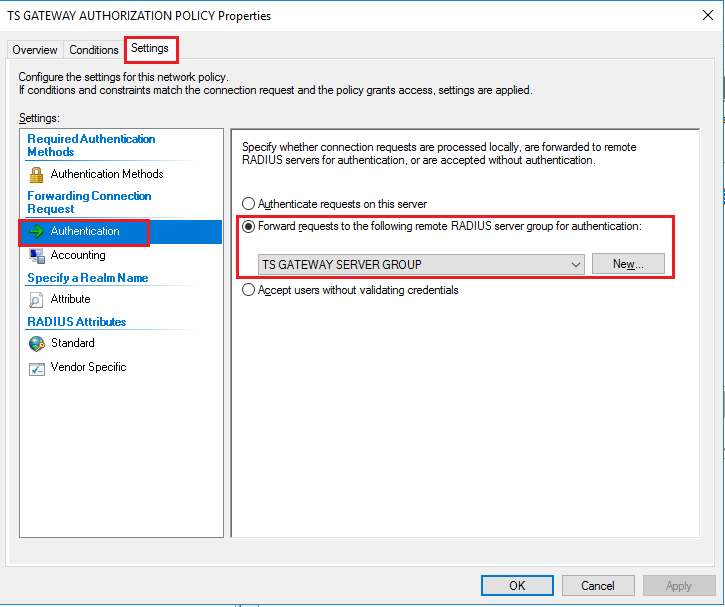
Task: Select Authenticate requests on this server
Action: pos(249,204)
